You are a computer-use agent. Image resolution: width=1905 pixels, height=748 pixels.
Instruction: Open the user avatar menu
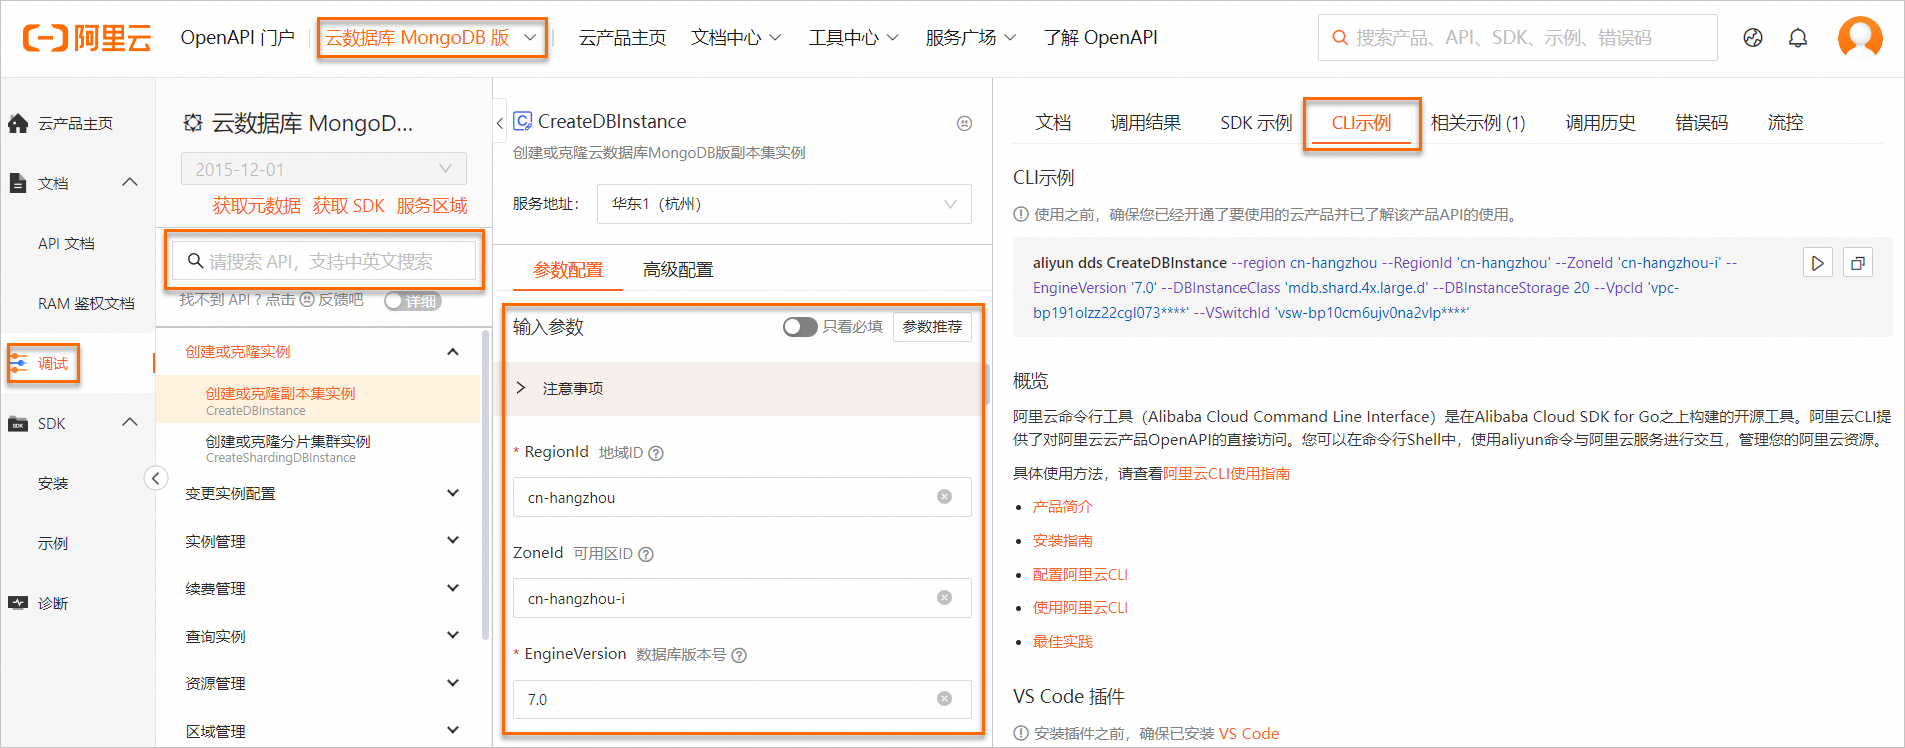1860,38
